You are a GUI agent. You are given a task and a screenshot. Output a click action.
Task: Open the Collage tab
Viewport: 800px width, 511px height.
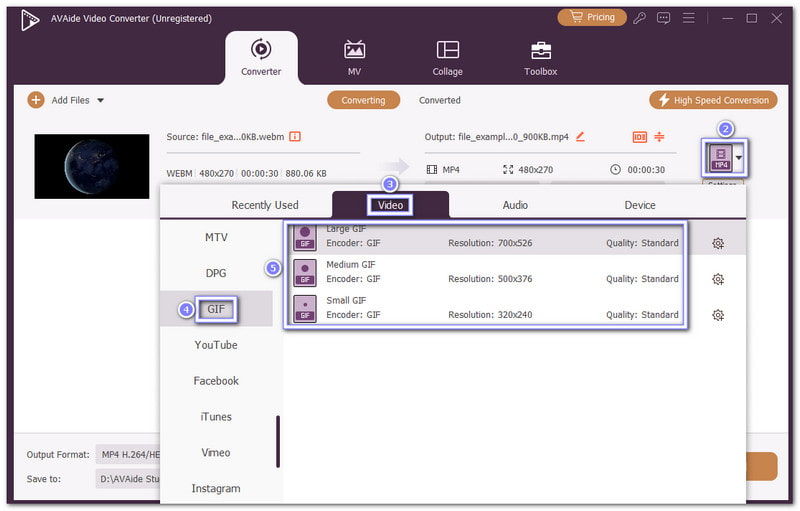tap(447, 58)
